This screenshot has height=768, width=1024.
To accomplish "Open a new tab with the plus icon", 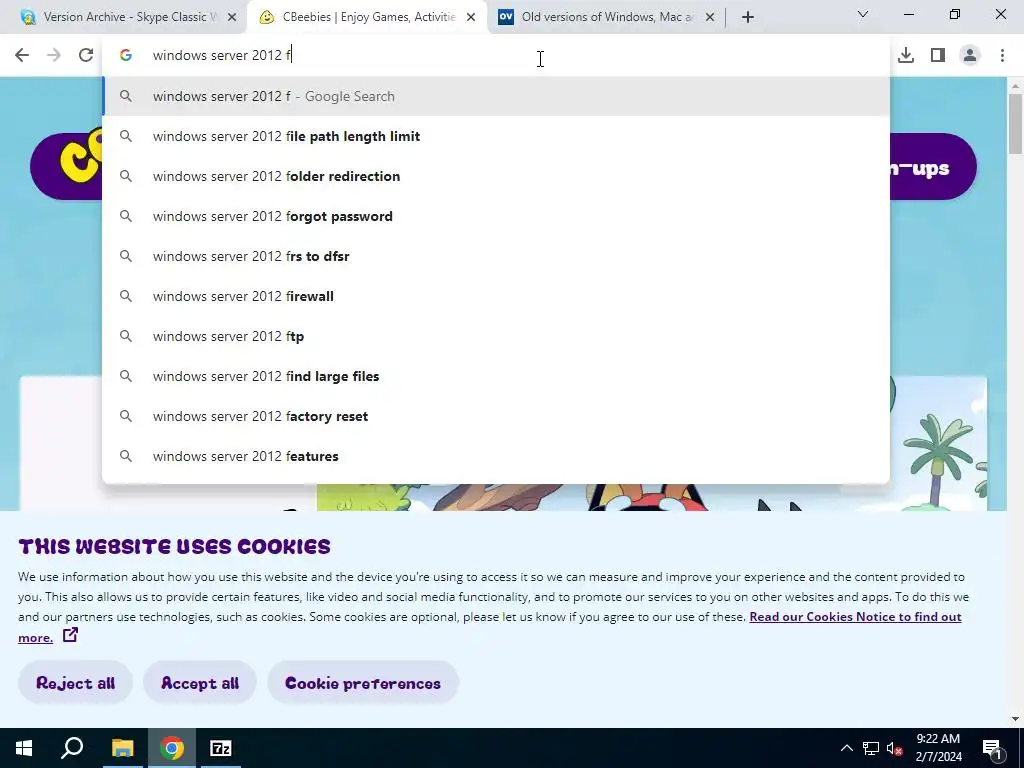I will 748,17.
